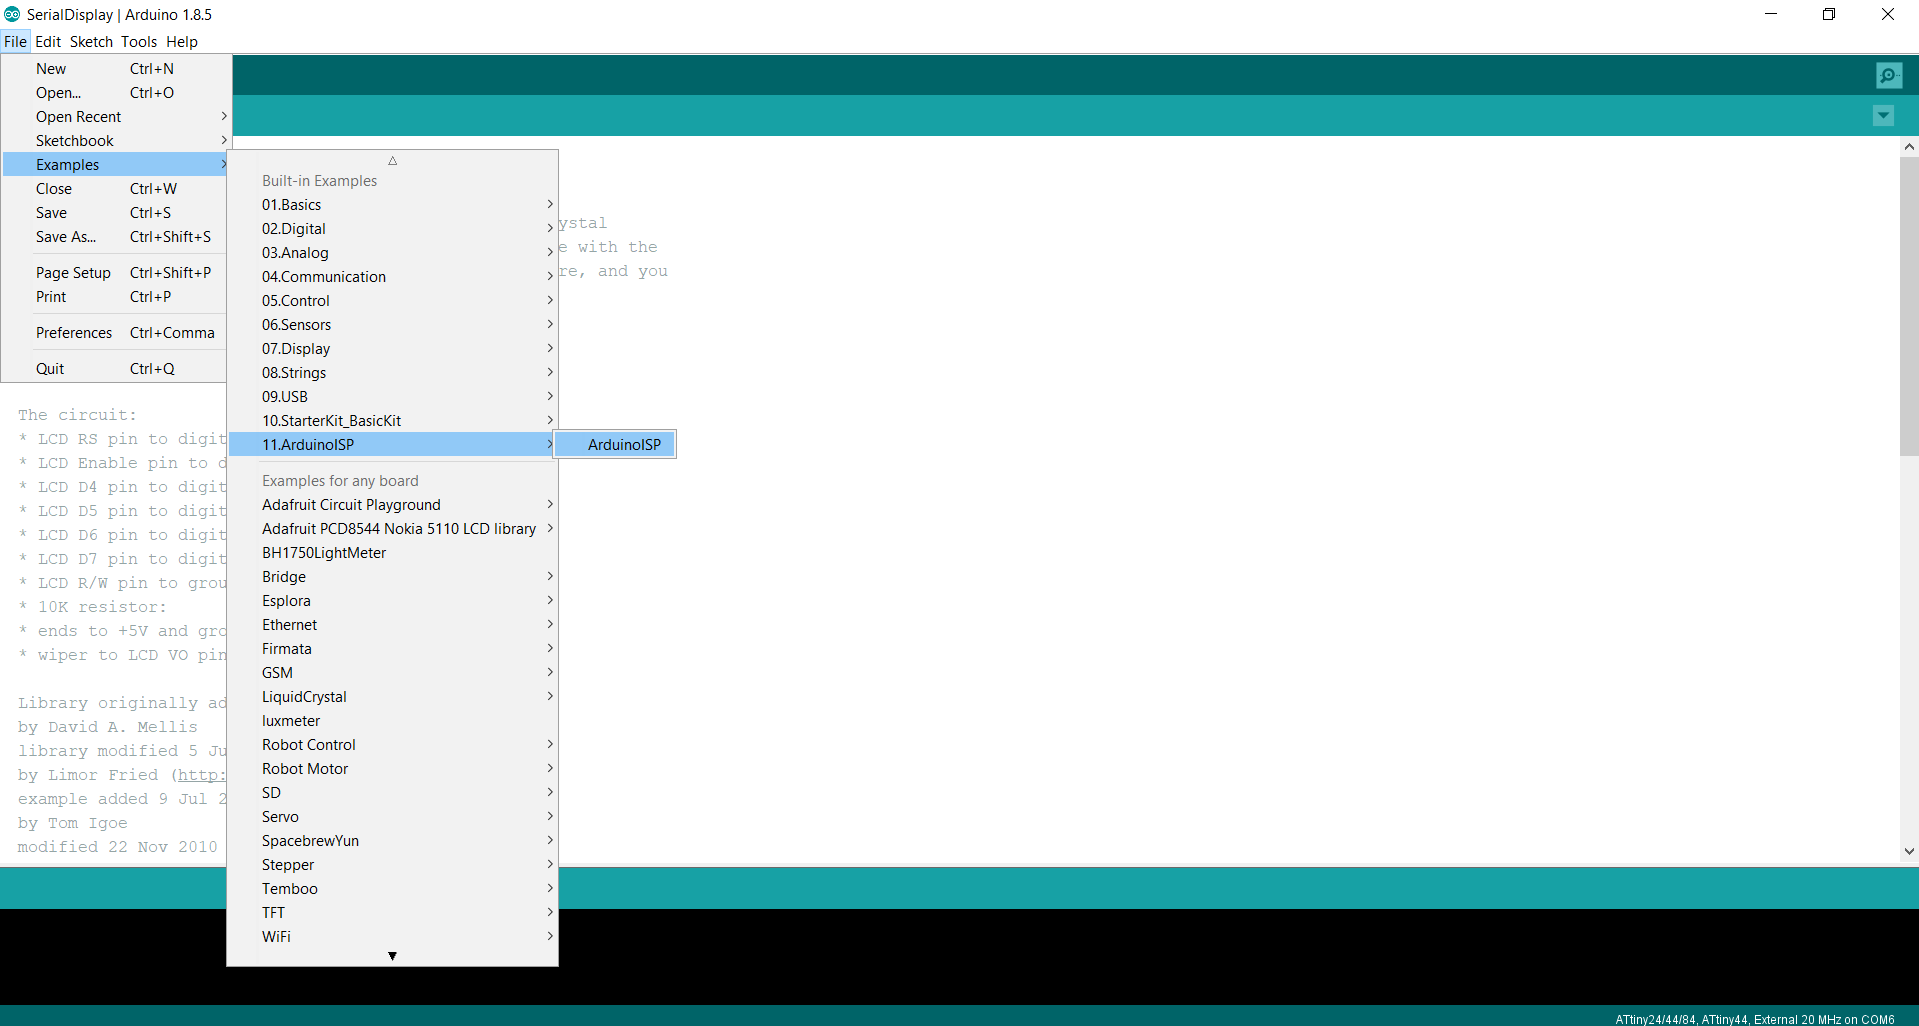Click board info text in status bar
This screenshot has height=1026, width=1919.
(1754, 1019)
